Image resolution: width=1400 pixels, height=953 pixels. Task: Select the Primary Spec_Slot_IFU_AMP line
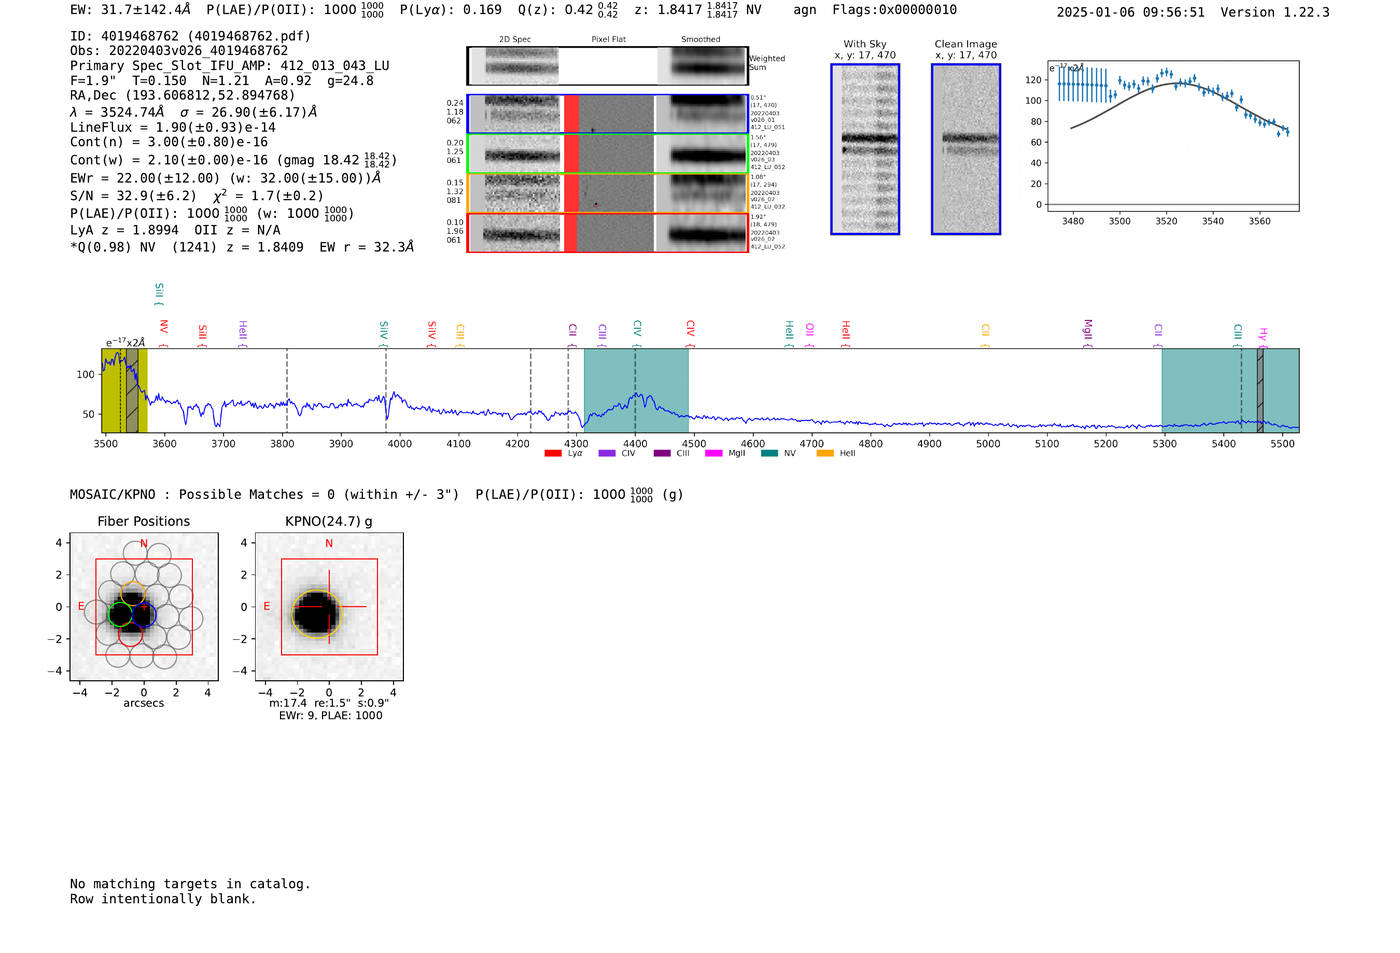coord(230,66)
